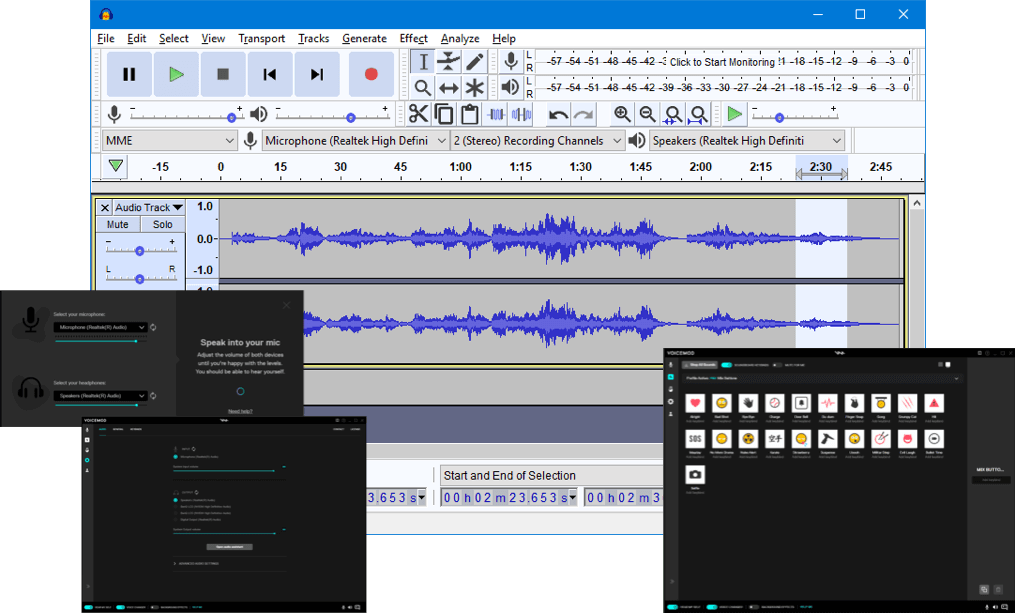Open the Effect menu
The height and width of the screenshot is (613, 1016).
413,38
